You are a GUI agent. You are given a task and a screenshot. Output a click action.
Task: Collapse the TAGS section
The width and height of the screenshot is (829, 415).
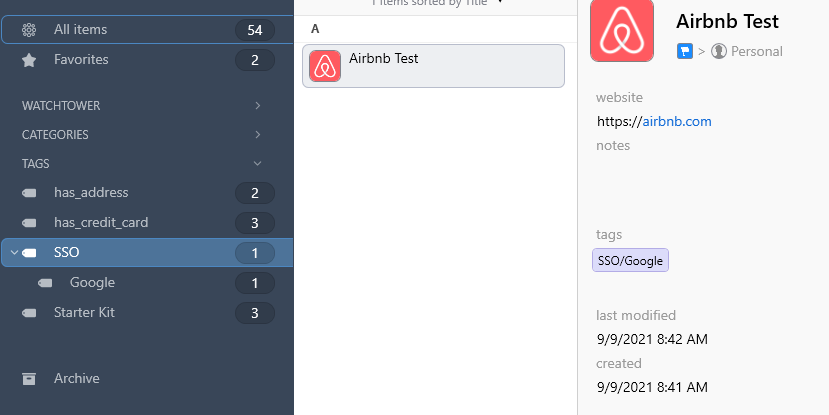pyautogui.click(x=257, y=164)
